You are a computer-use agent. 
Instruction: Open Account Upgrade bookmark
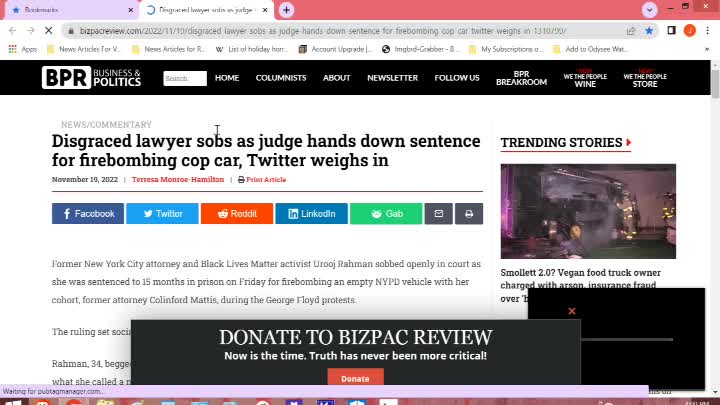[x=335, y=49]
